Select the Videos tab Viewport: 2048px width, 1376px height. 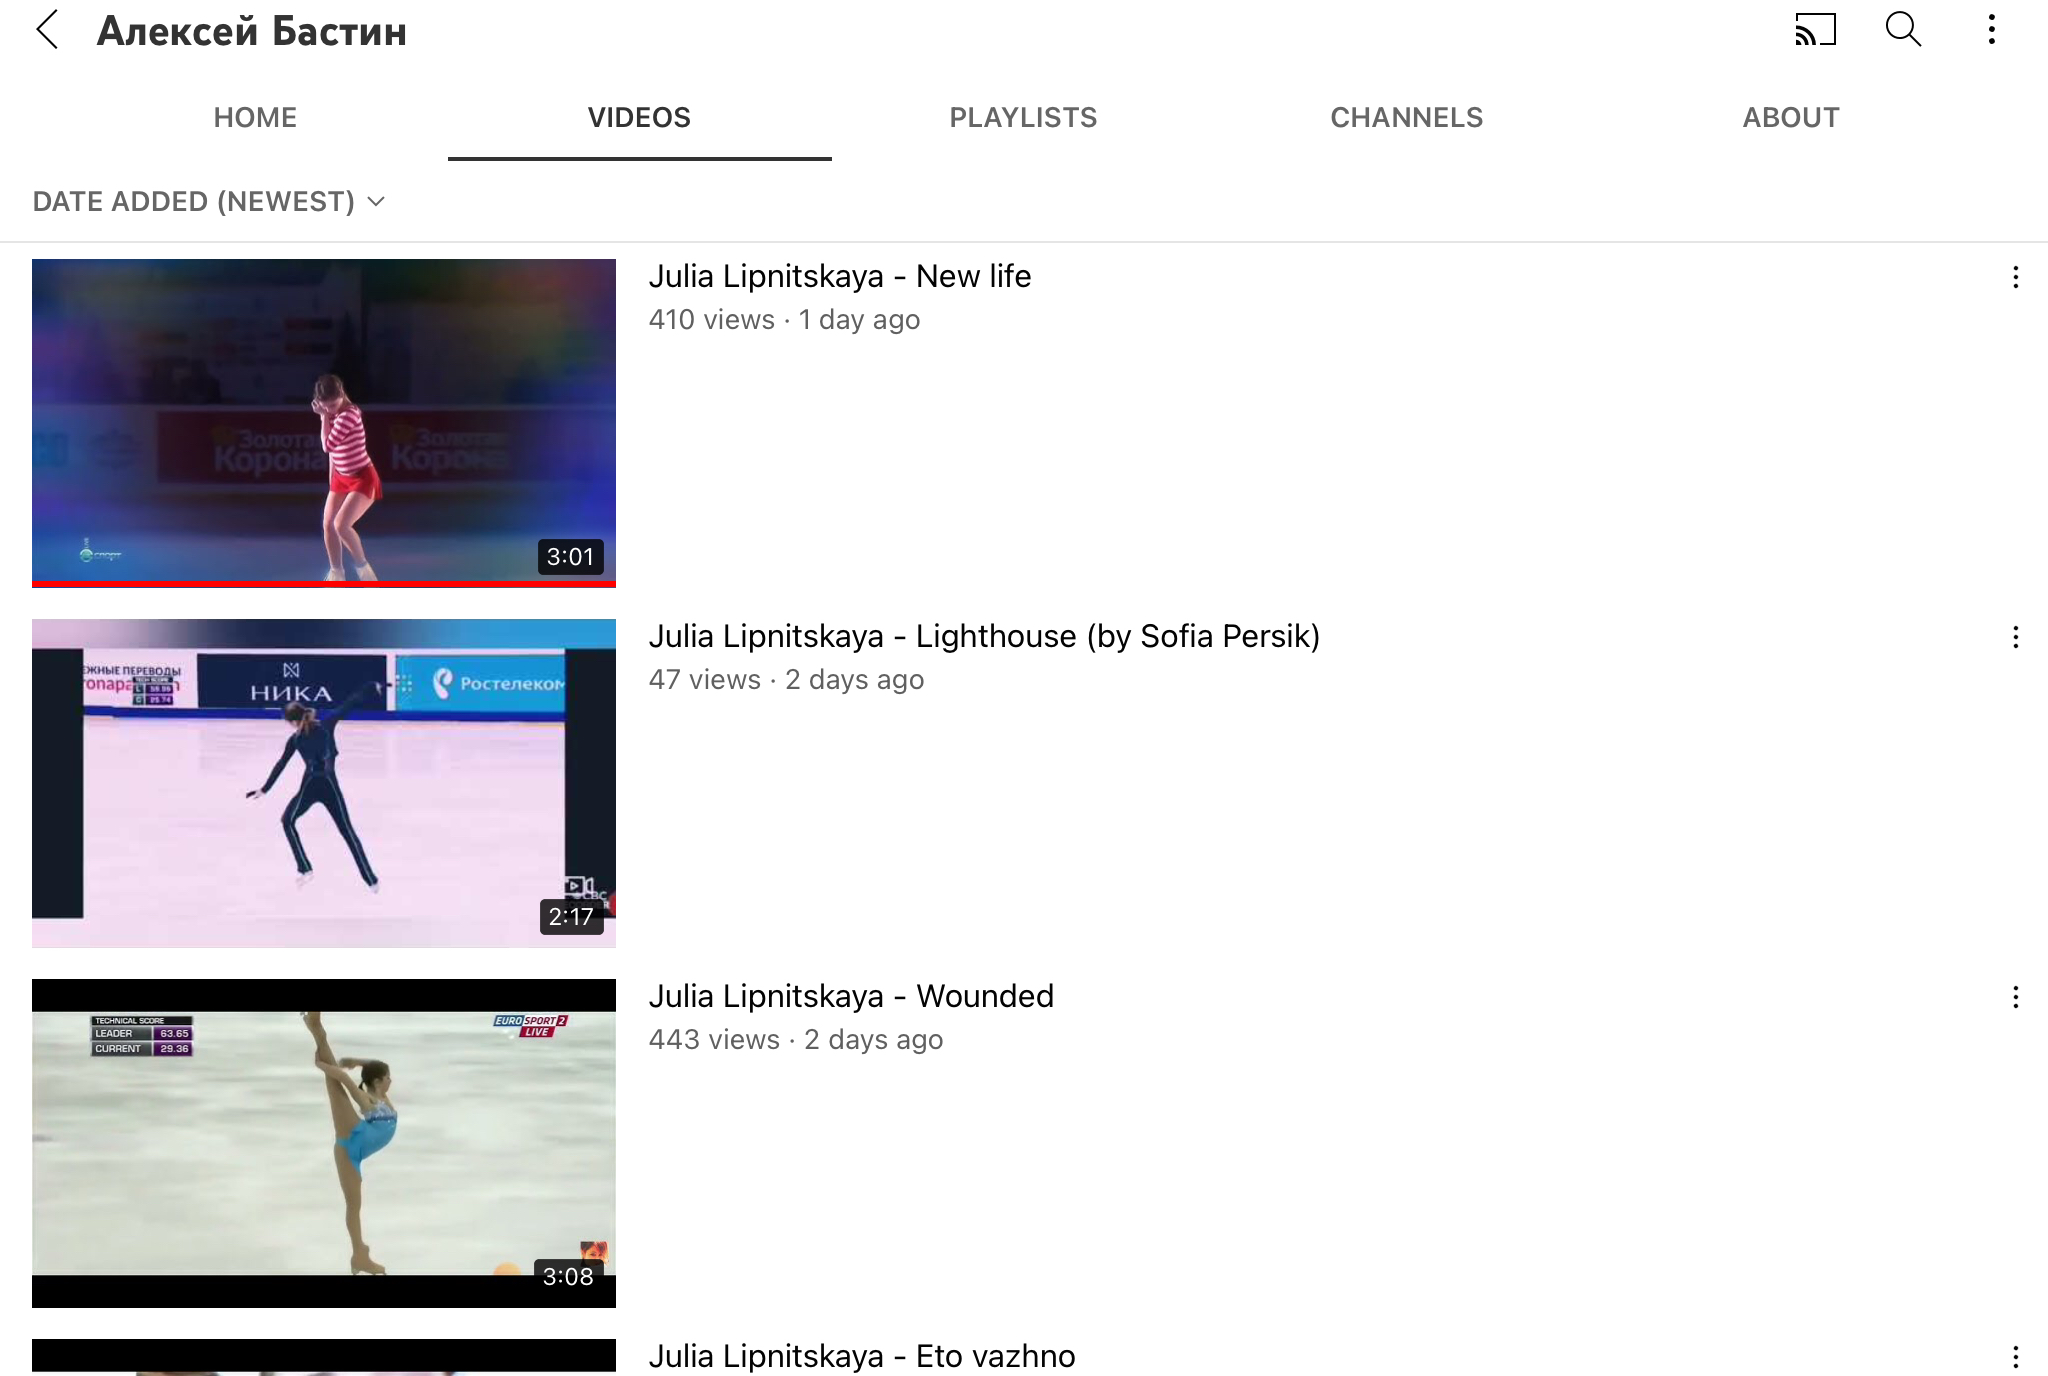(x=639, y=118)
